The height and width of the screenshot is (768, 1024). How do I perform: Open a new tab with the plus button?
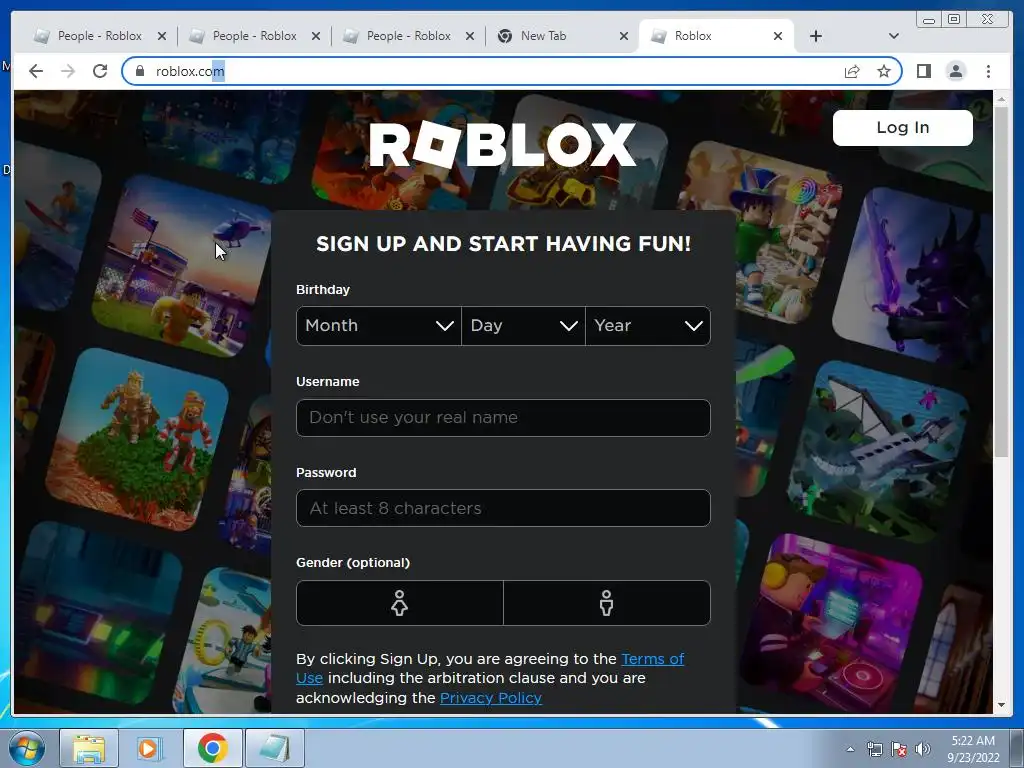click(816, 36)
